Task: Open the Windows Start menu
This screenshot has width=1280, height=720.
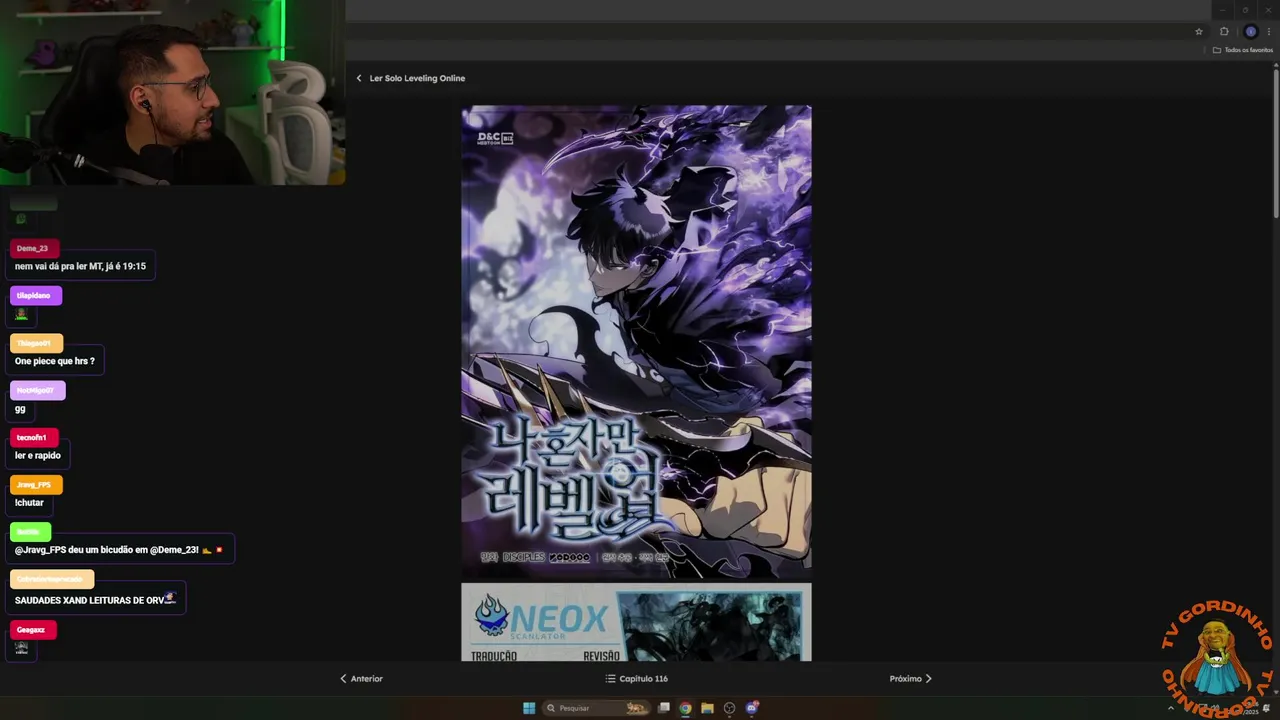Action: (529, 708)
